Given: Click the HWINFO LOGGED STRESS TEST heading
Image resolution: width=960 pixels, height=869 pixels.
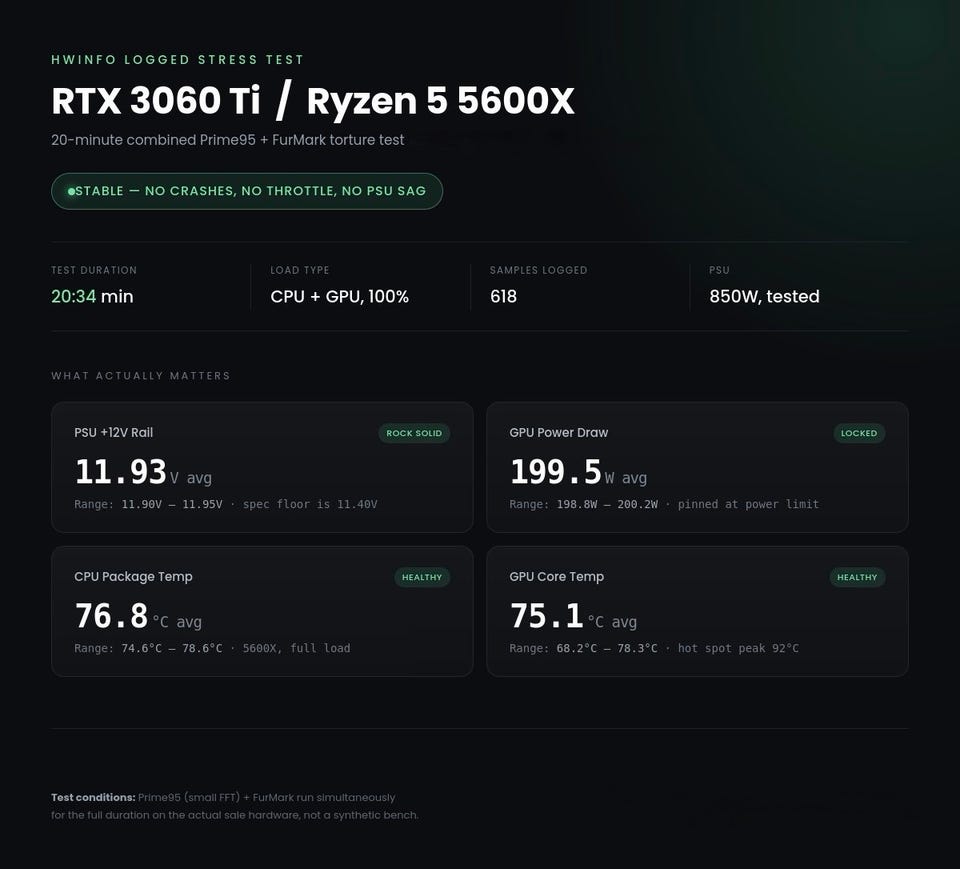Looking at the screenshot, I should pyautogui.click(x=177, y=59).
